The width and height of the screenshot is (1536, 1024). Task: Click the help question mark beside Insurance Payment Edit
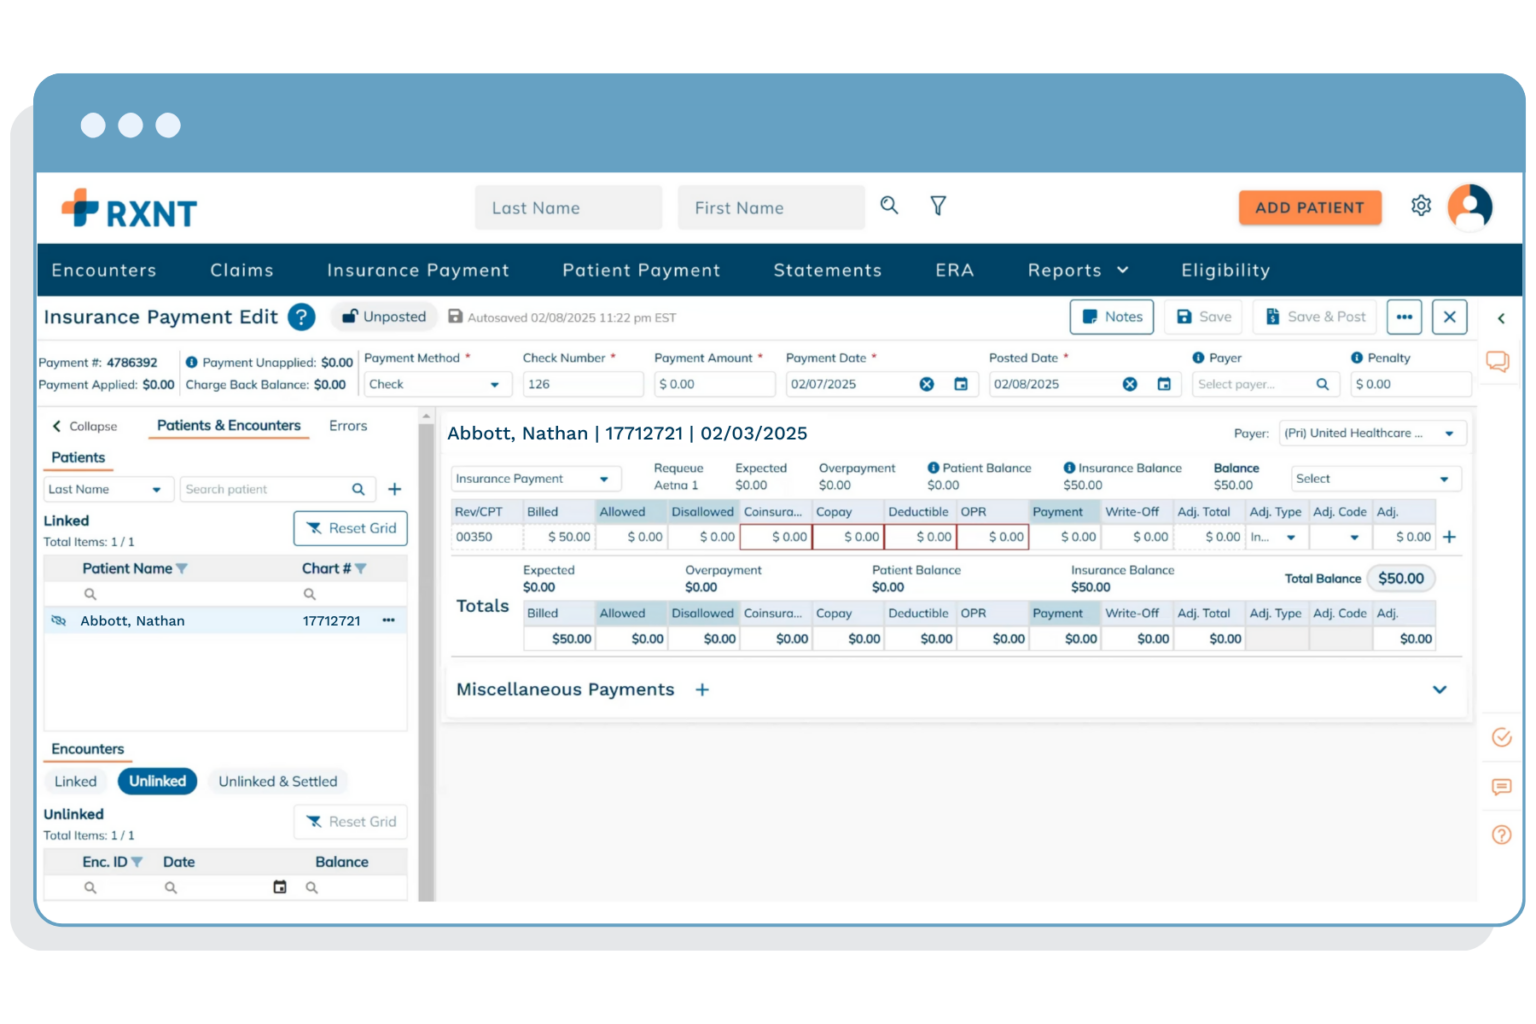pyautogui.click(x=301, y=317)
